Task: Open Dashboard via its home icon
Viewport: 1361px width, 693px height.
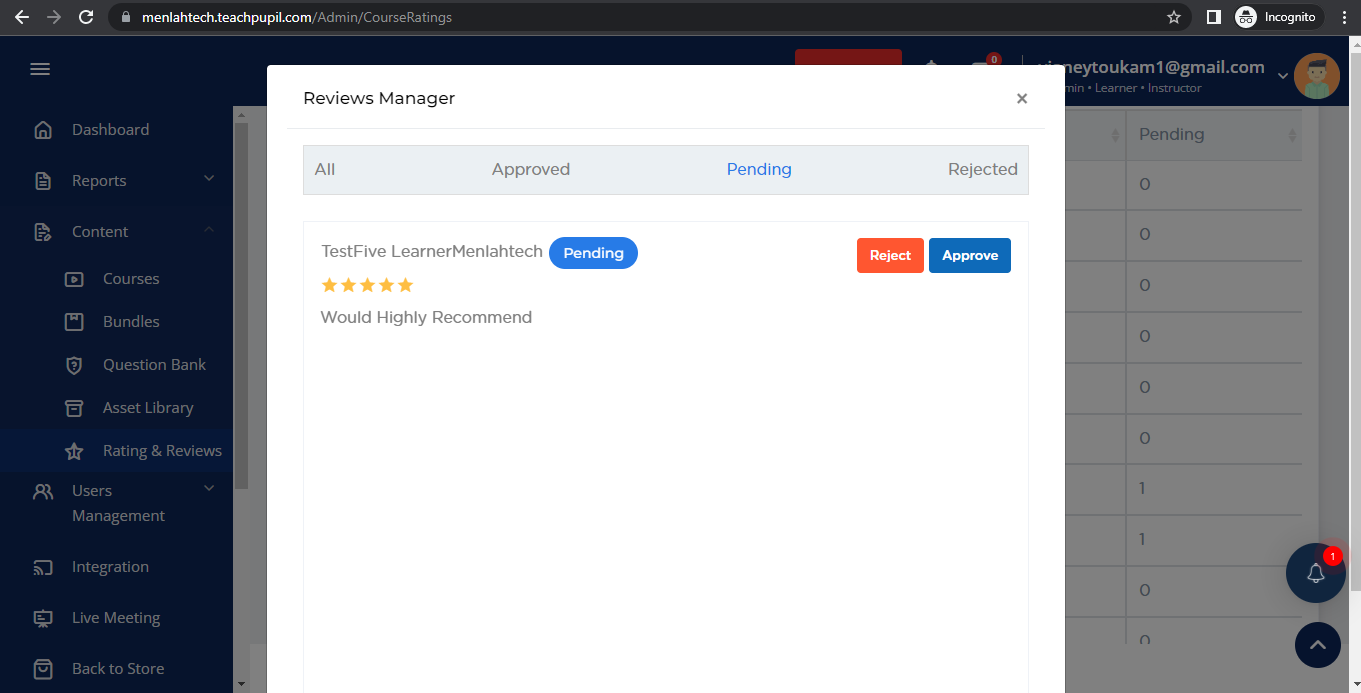Action: pyautogui.click(x=43, y=130)
